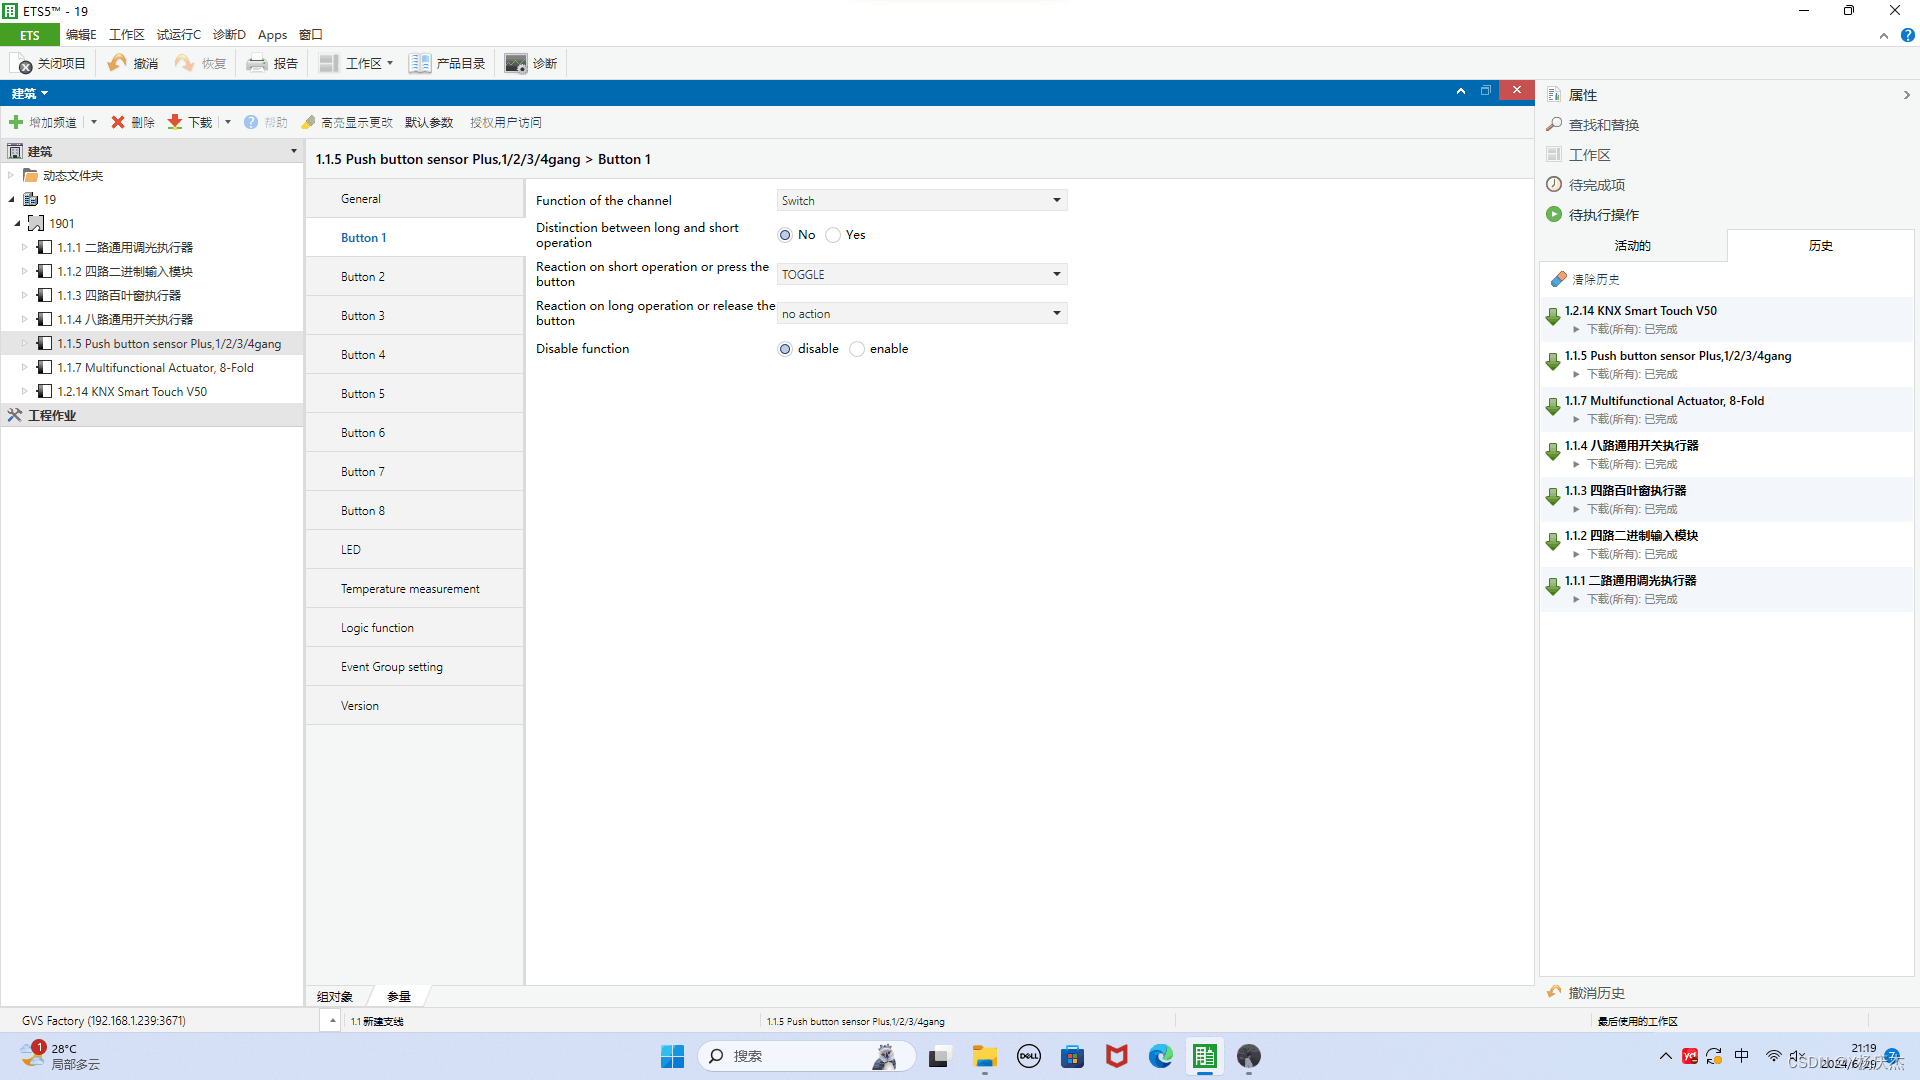Click the 默认参数 button

point(429,122)
